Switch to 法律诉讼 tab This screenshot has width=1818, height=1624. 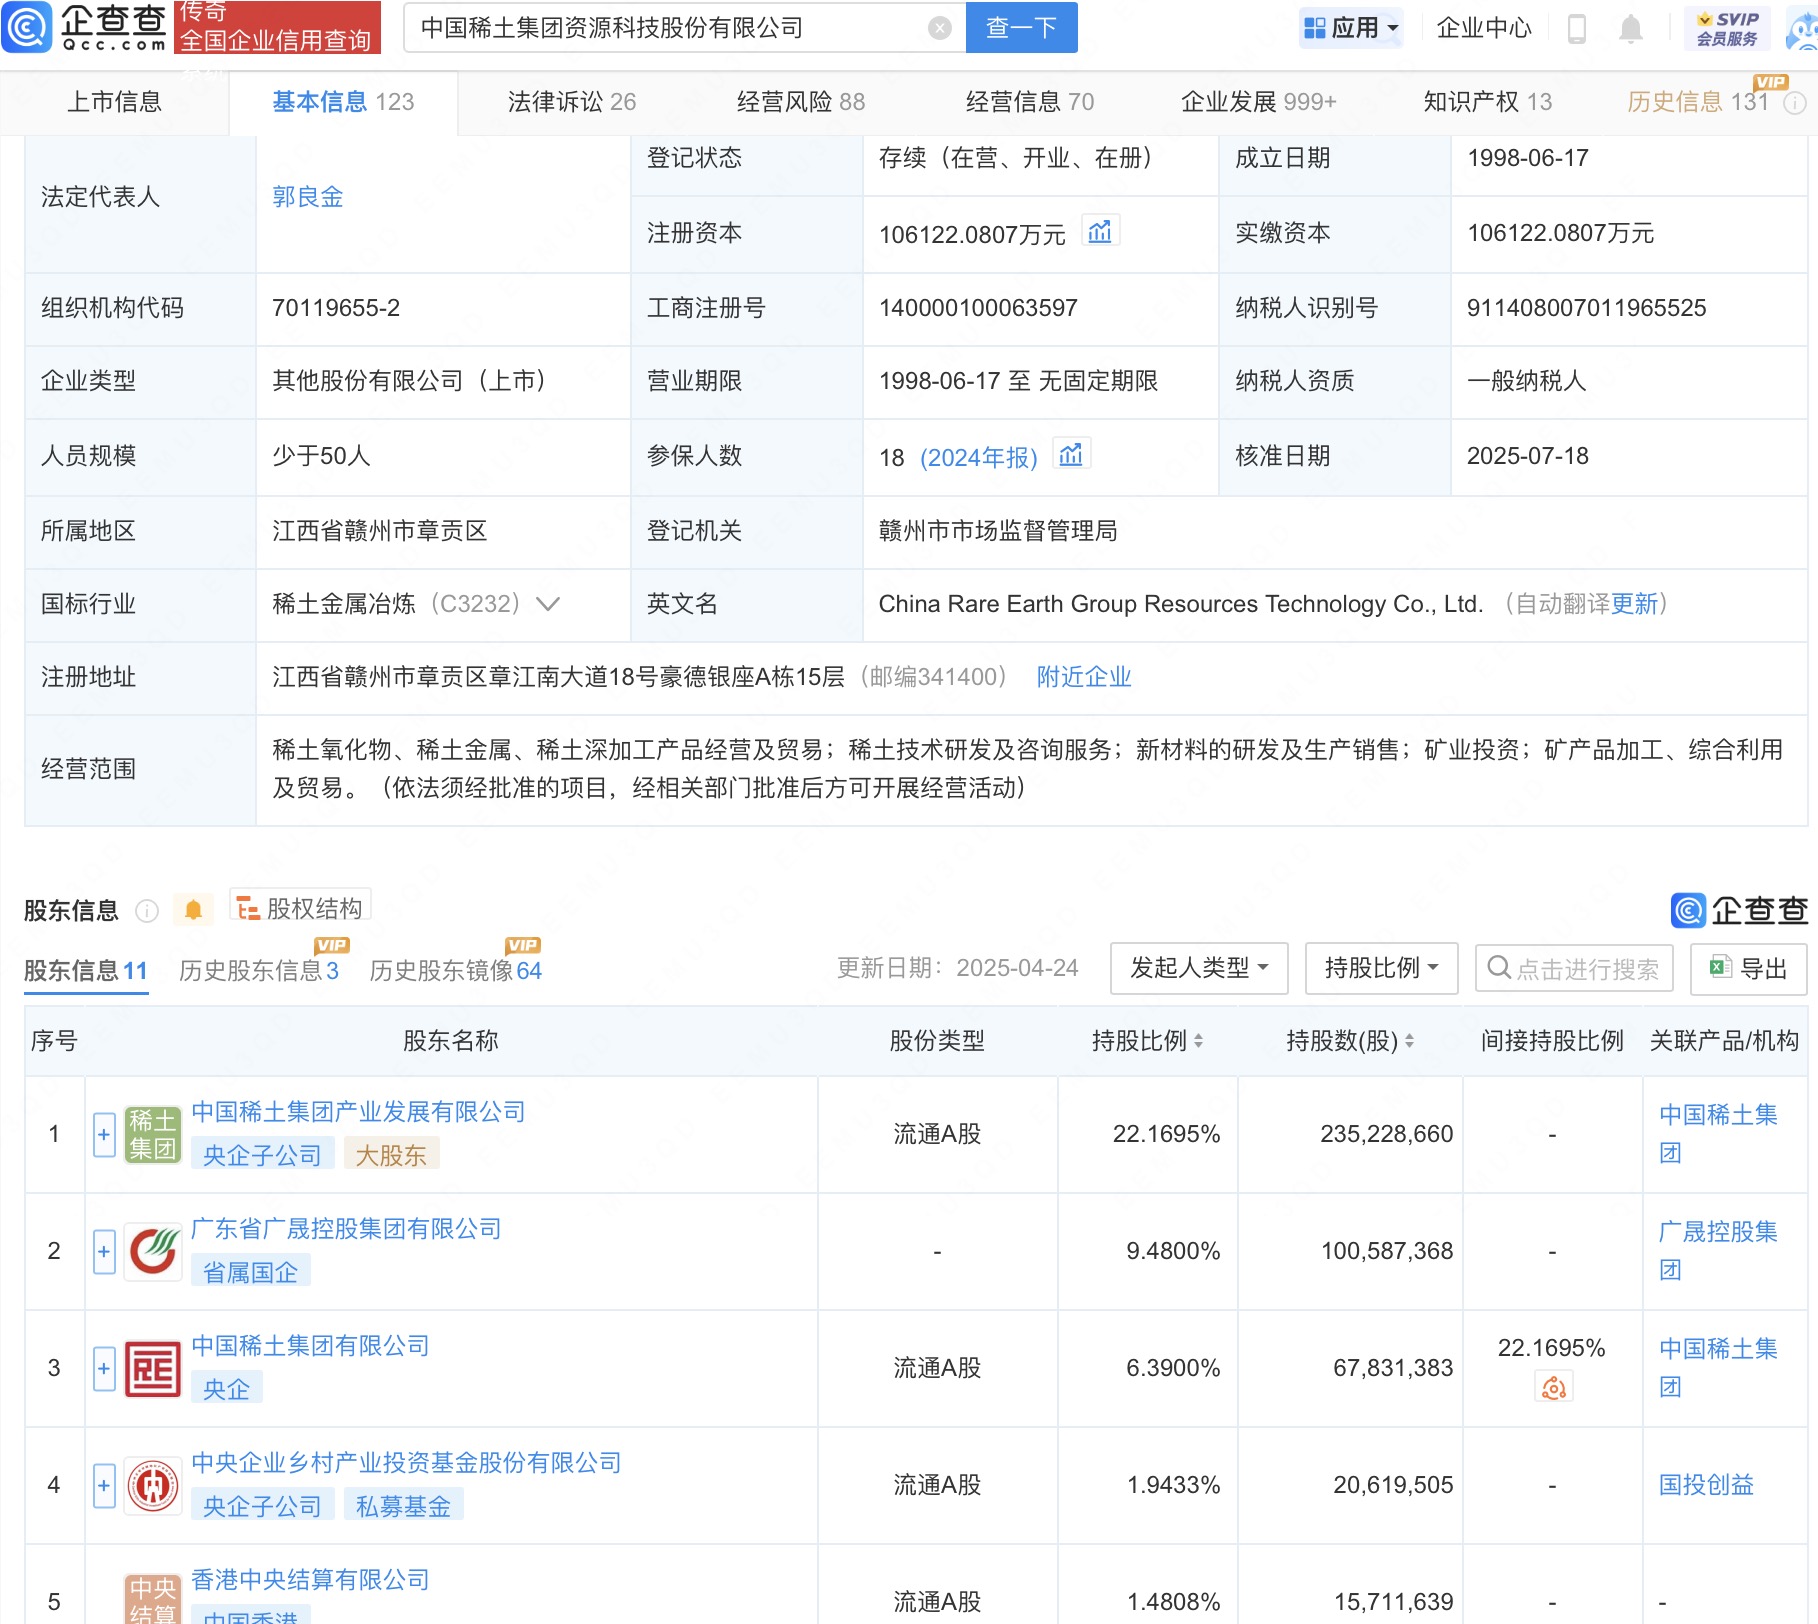point(571,102)
